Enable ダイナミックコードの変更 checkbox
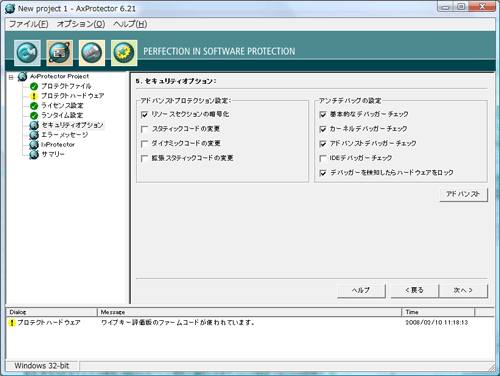The height and width of the screenshot is (376, 500). click(x=144, y=144)
